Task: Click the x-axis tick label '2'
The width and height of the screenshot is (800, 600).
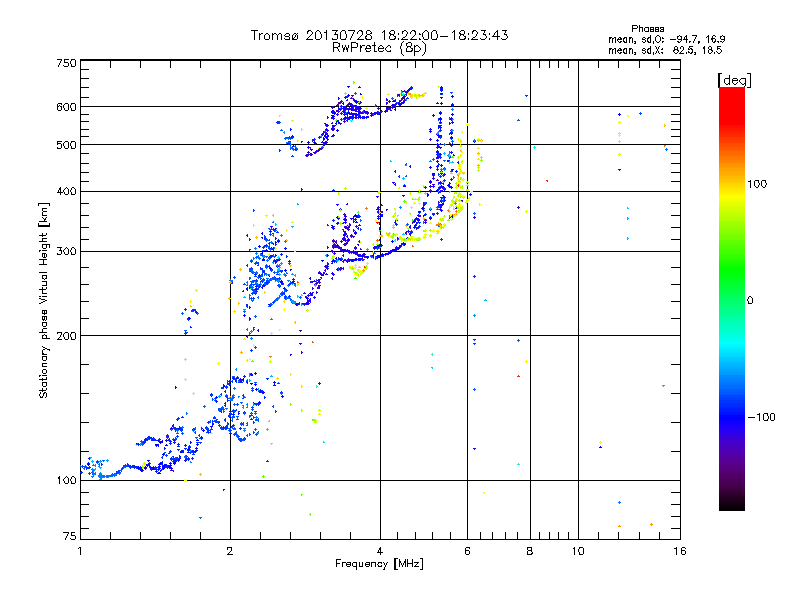Action: point(230,551)
